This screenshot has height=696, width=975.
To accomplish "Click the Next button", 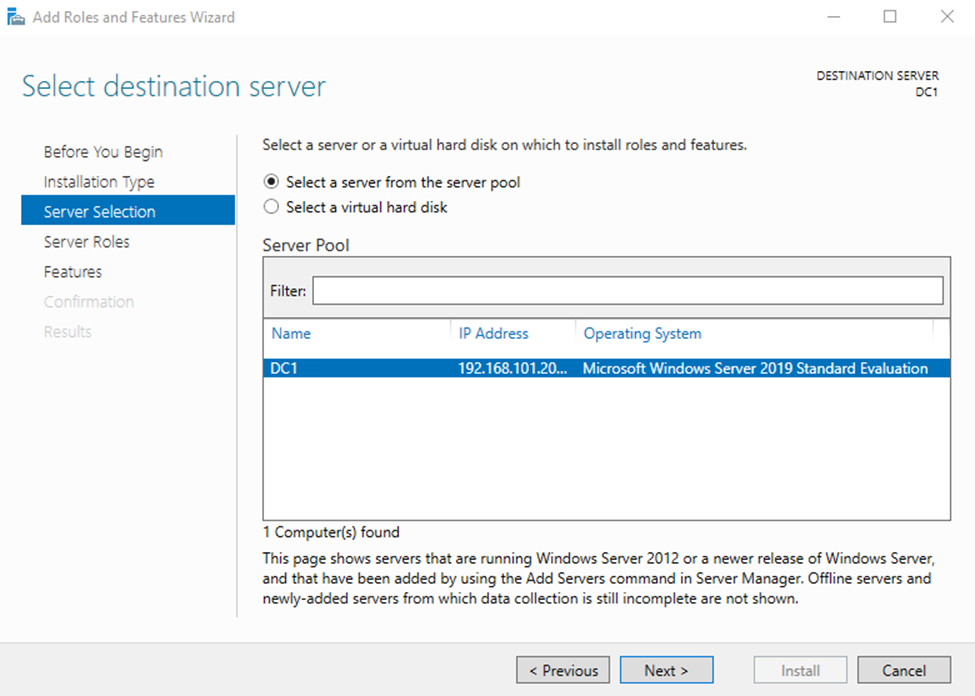I will 666,670.
